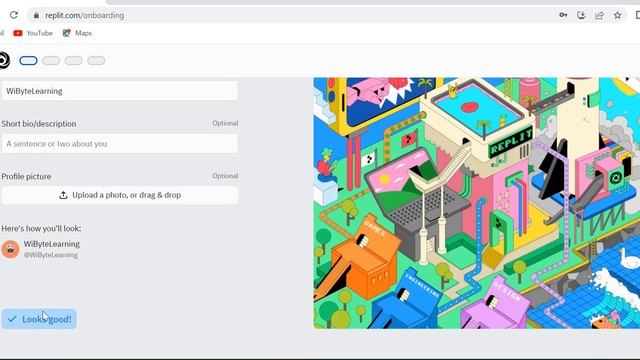Select the third onboarding step indicator
This screenshot has width=640, height=360.
coord(73,61)
